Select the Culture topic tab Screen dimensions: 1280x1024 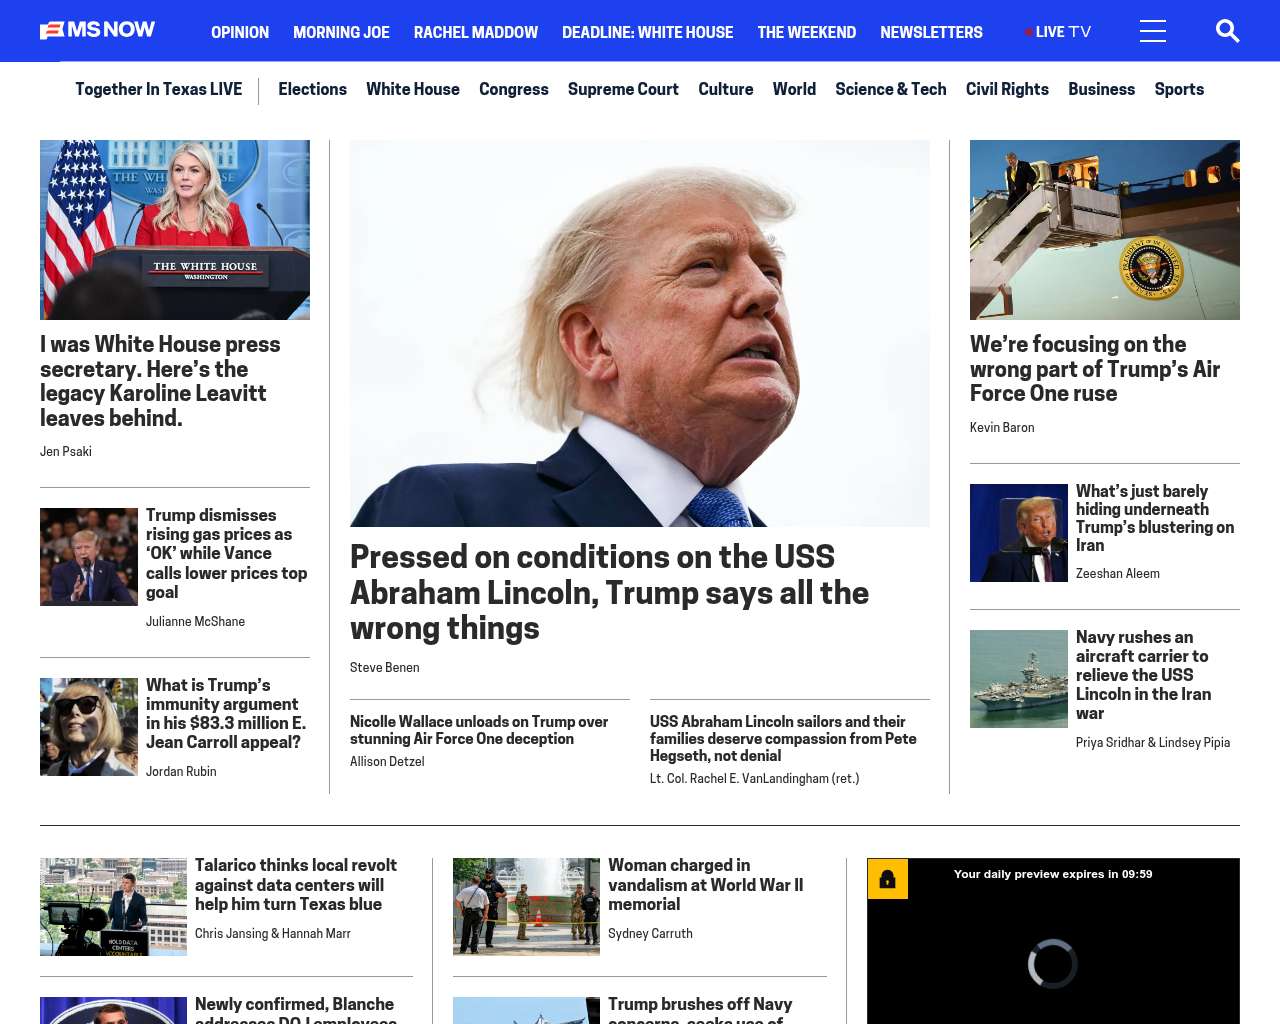tap(726, 89)
